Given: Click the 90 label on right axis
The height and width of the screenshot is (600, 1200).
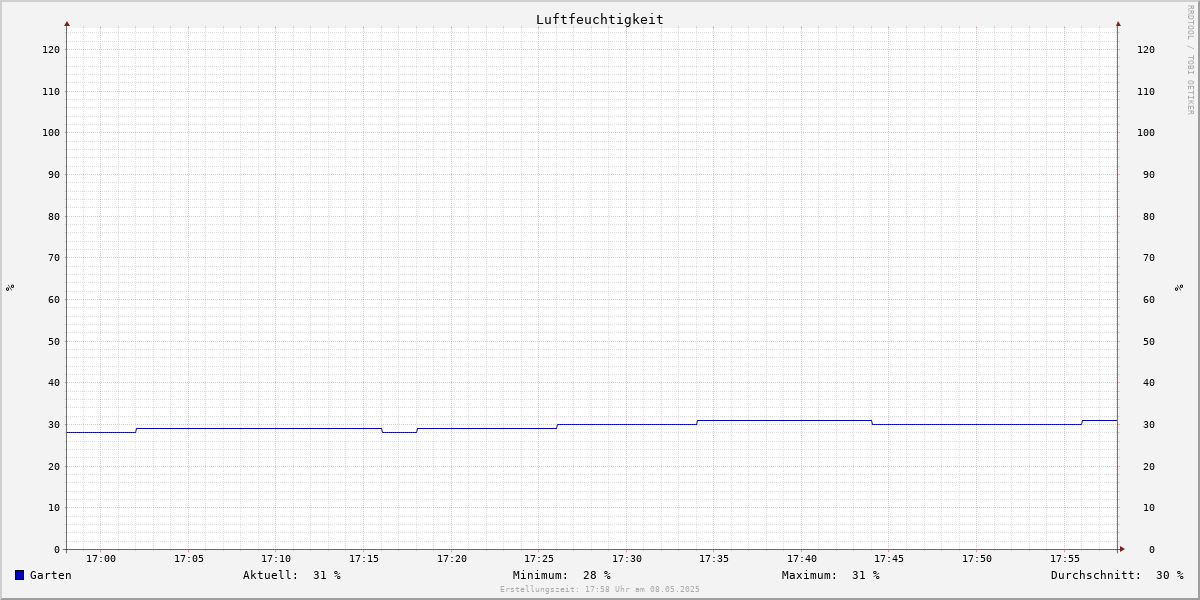Looking at the screenshot, I should (1149, 174).
